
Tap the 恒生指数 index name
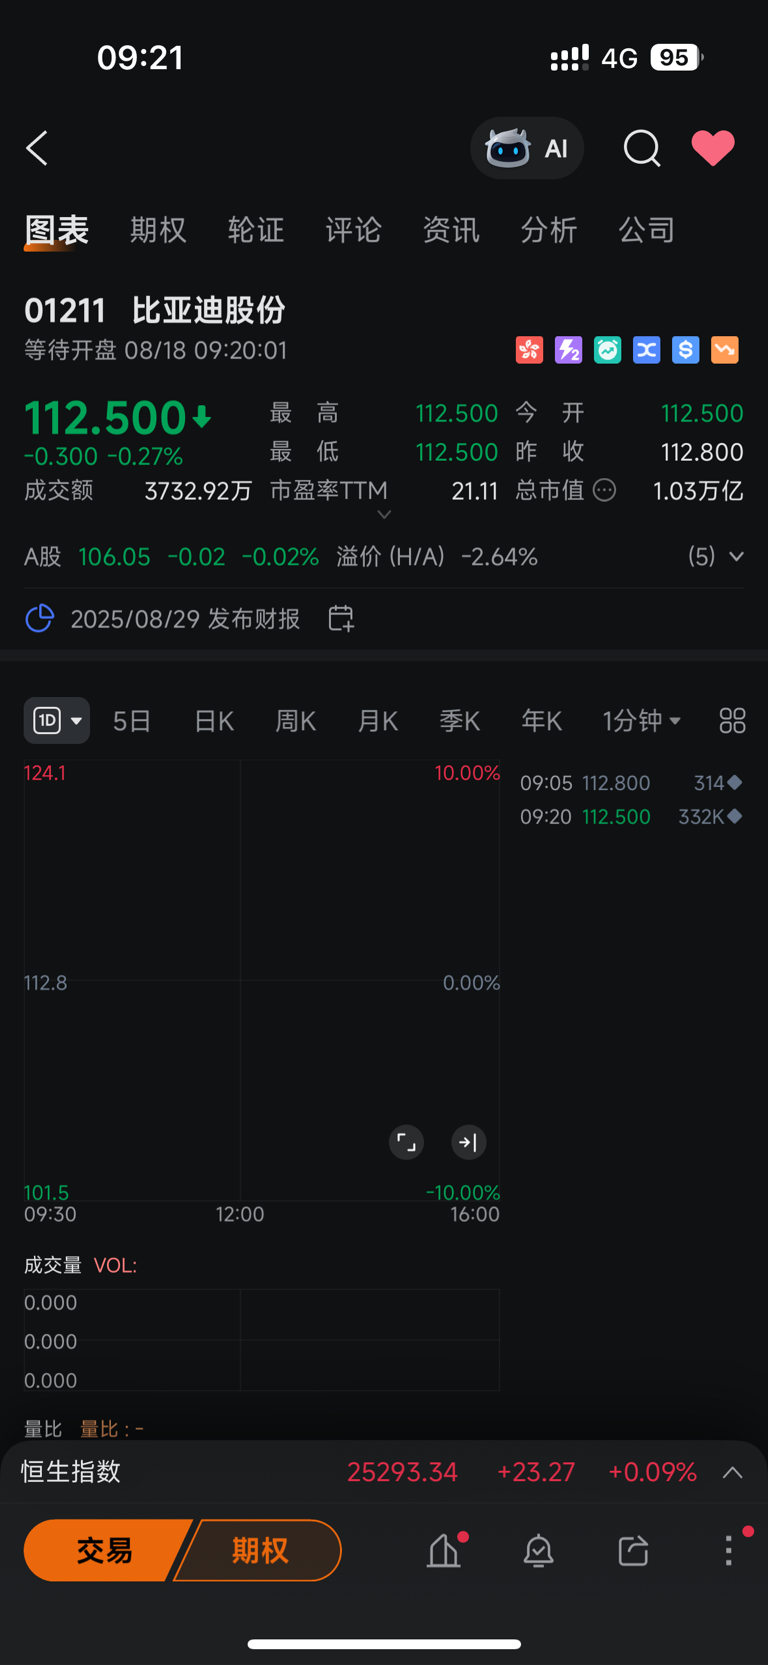click(x=71, y=1472)
